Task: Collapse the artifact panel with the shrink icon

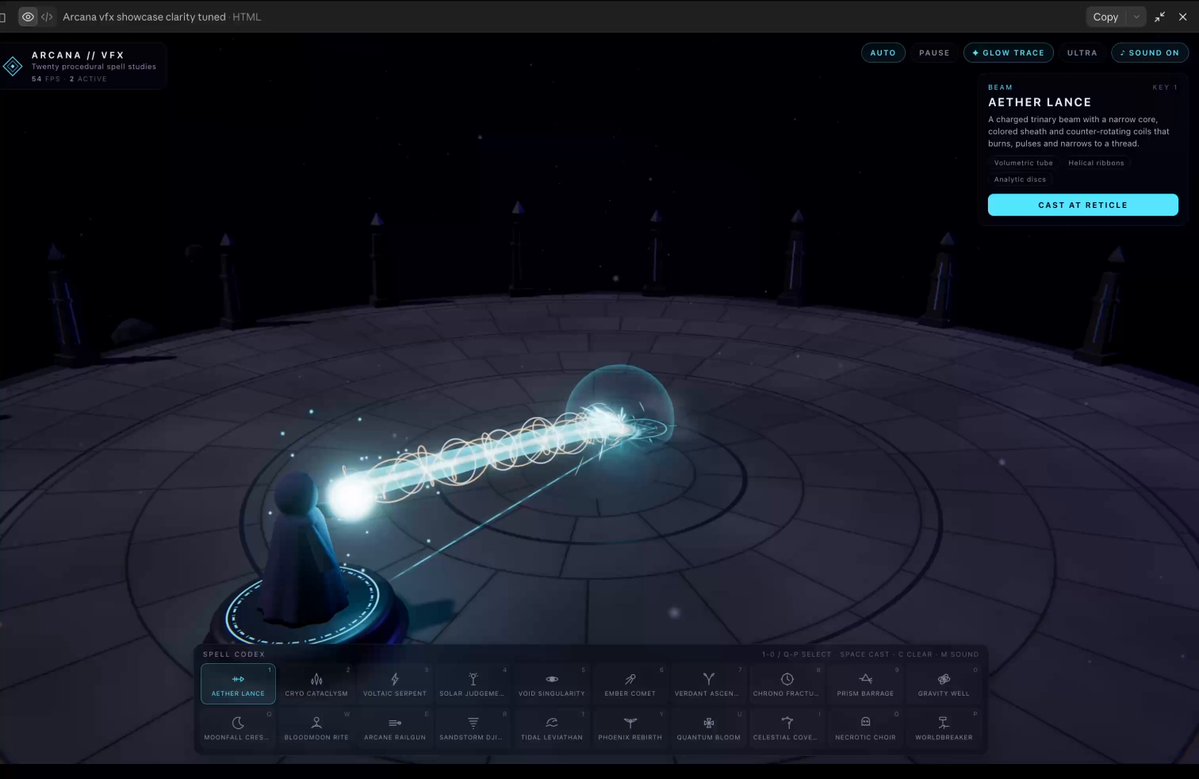Action: point(1159,17)
